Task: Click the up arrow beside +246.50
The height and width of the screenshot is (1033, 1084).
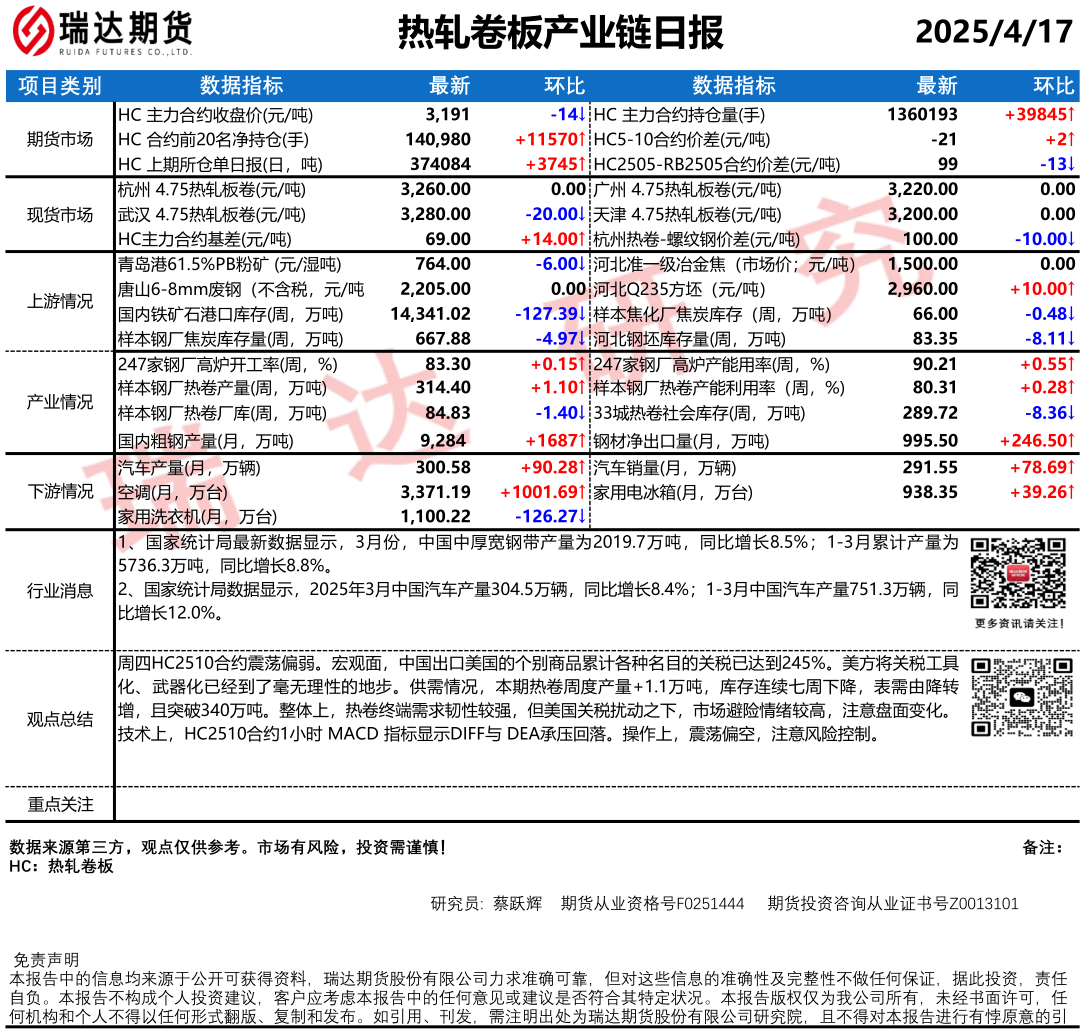Action: click(x=1071, y=441)
